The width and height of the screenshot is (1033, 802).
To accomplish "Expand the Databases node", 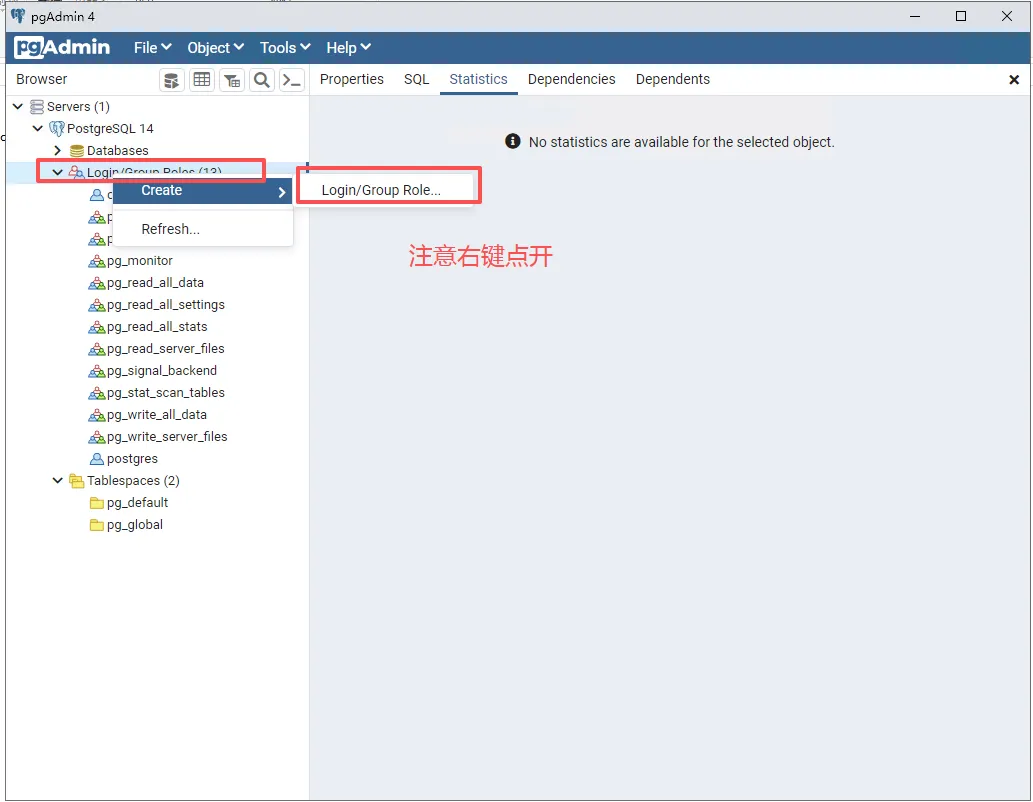I will (57, 151).
